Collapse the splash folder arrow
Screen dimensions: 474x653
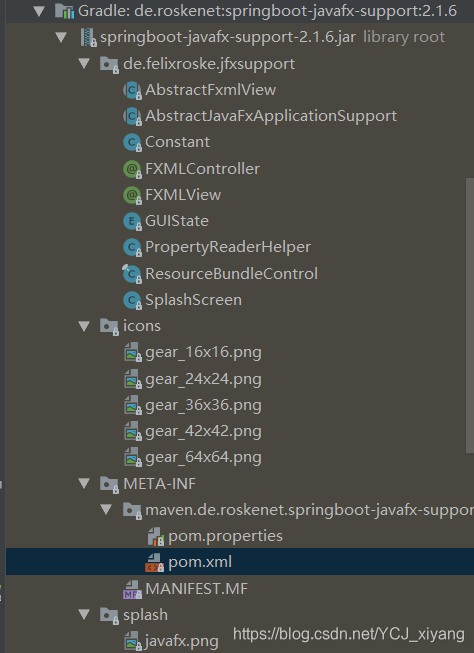84,615
